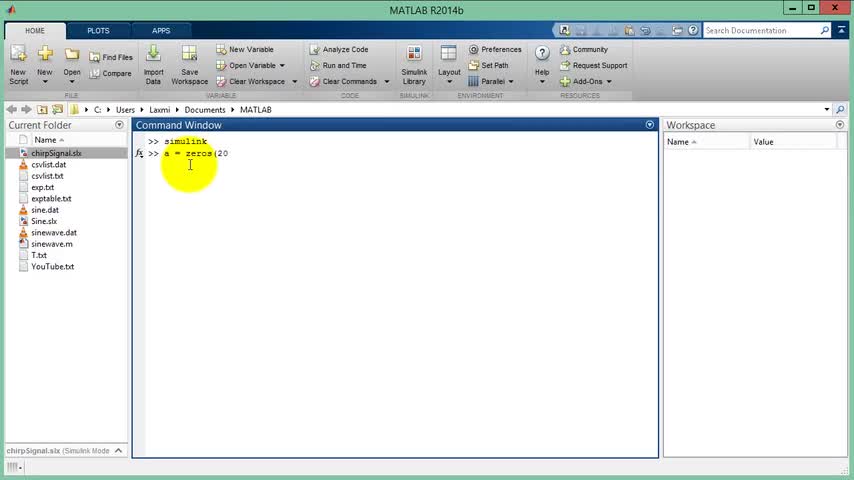Click the new shortcut quick access icon
The width and height of the screenshot is (854, 480).
coord(565,31)
